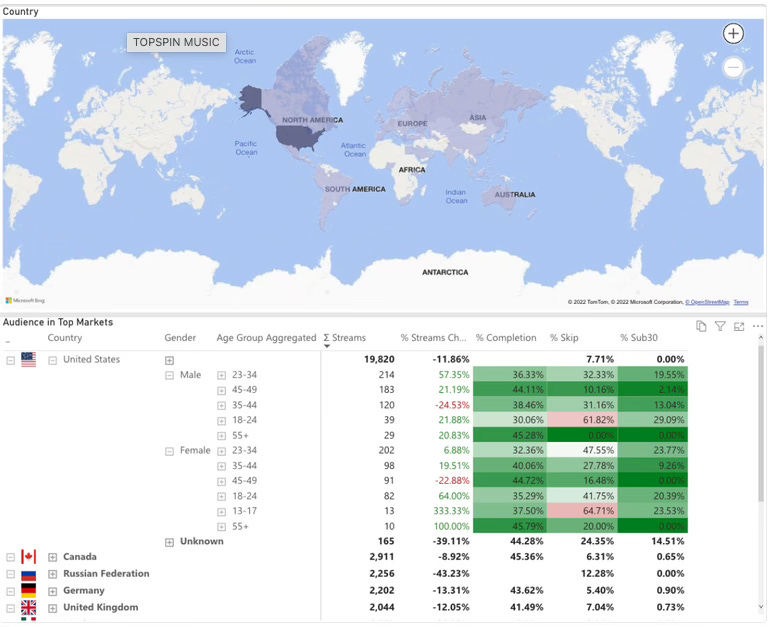
Task: Select Germany completion value 43.62%
Action: 527,591
